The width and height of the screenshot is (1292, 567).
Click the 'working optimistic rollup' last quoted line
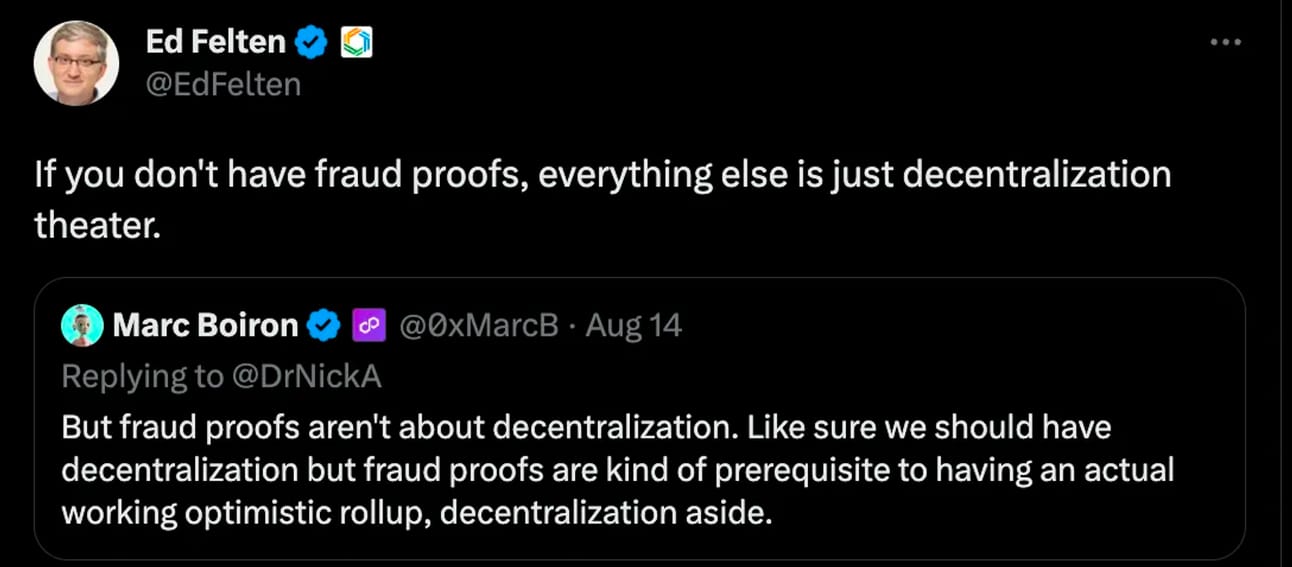pos(417,513)
